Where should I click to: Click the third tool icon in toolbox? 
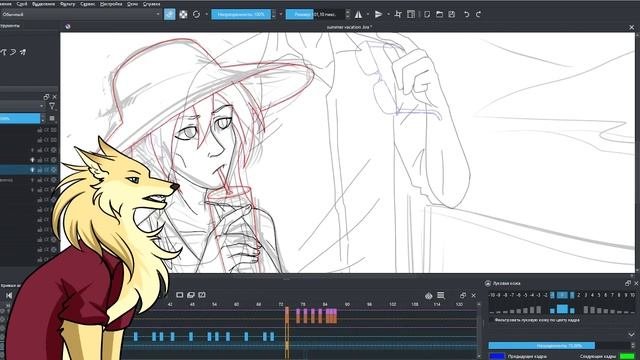coord(23,52)
